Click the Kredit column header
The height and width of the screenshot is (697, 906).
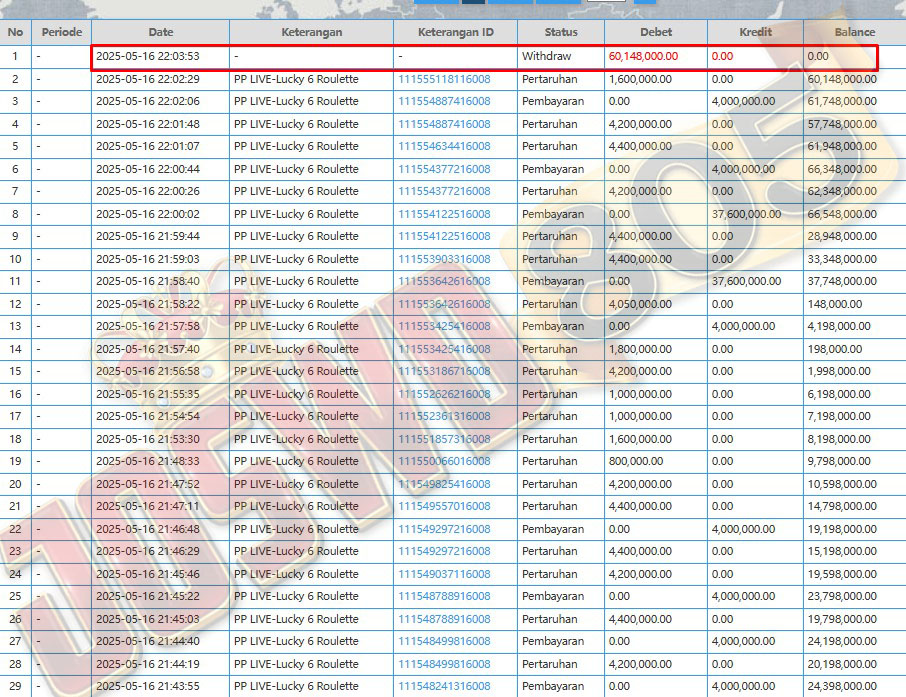(755, 32)
